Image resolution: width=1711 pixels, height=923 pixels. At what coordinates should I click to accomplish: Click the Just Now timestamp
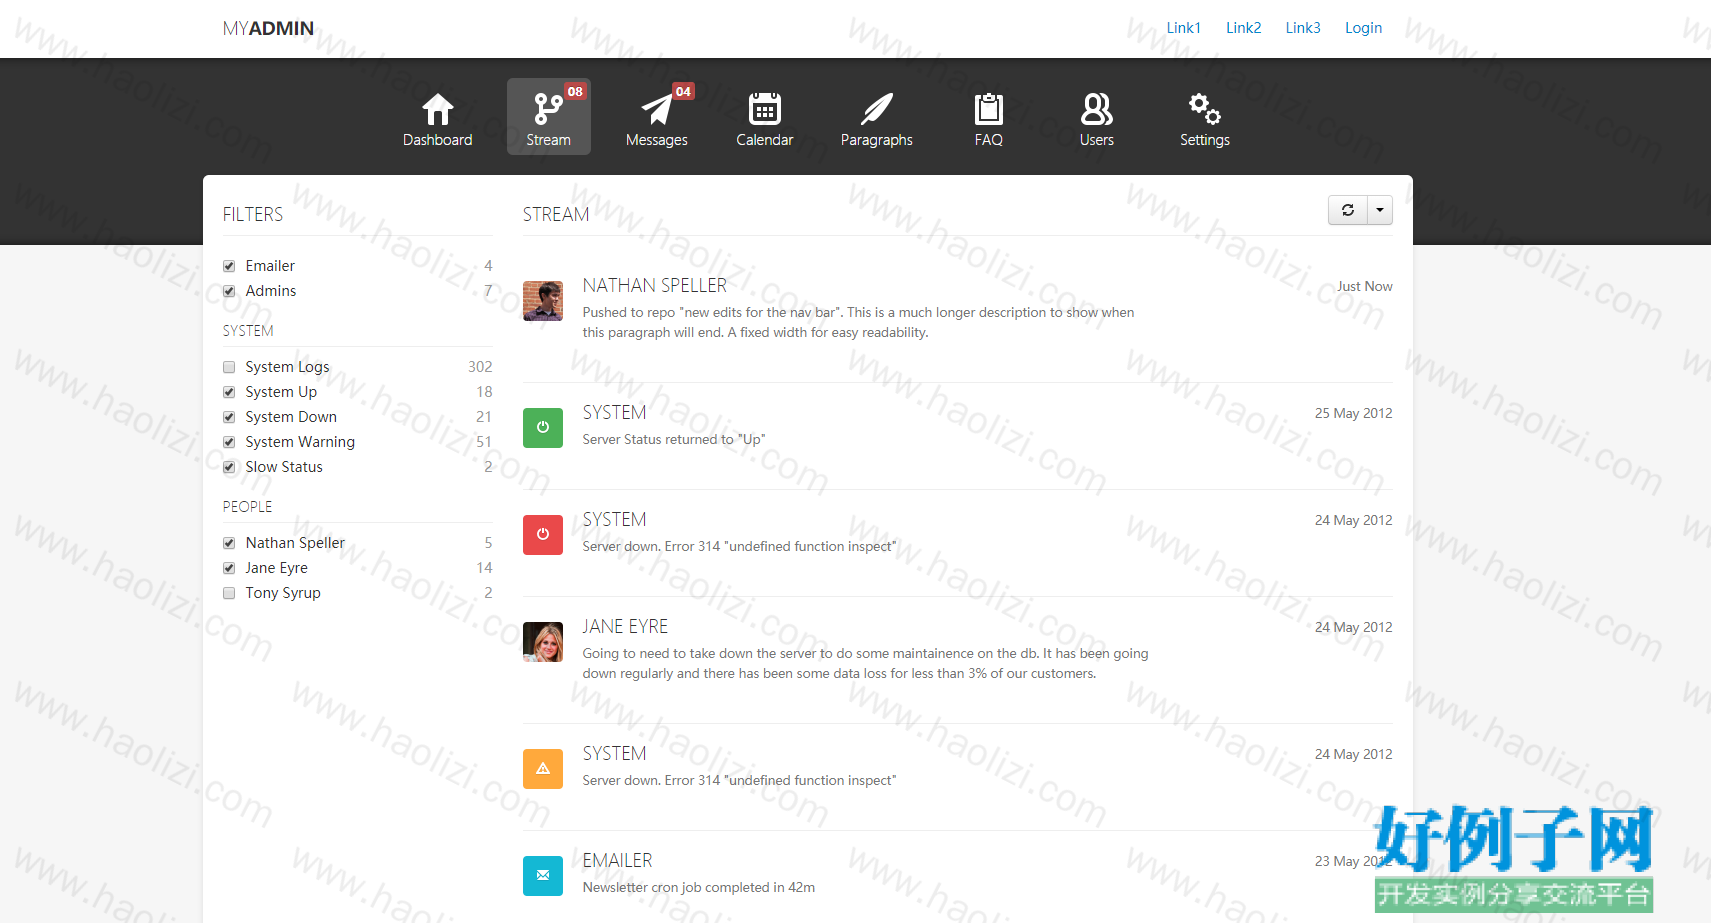point(1364,286)
